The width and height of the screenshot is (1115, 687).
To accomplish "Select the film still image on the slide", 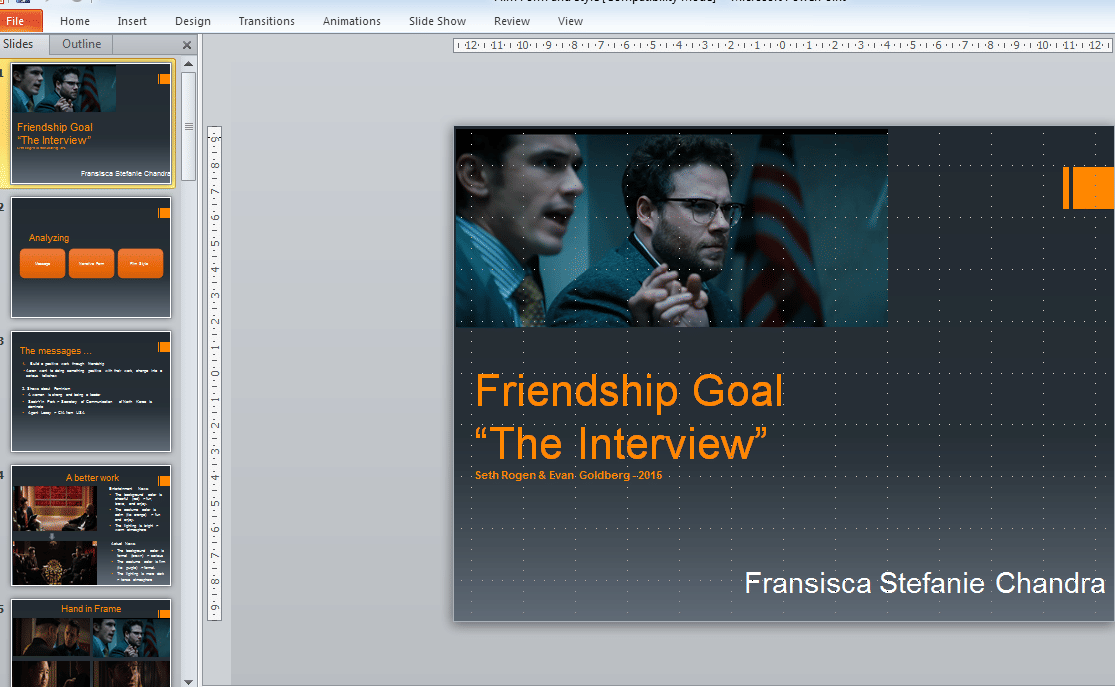I will 671,228.
